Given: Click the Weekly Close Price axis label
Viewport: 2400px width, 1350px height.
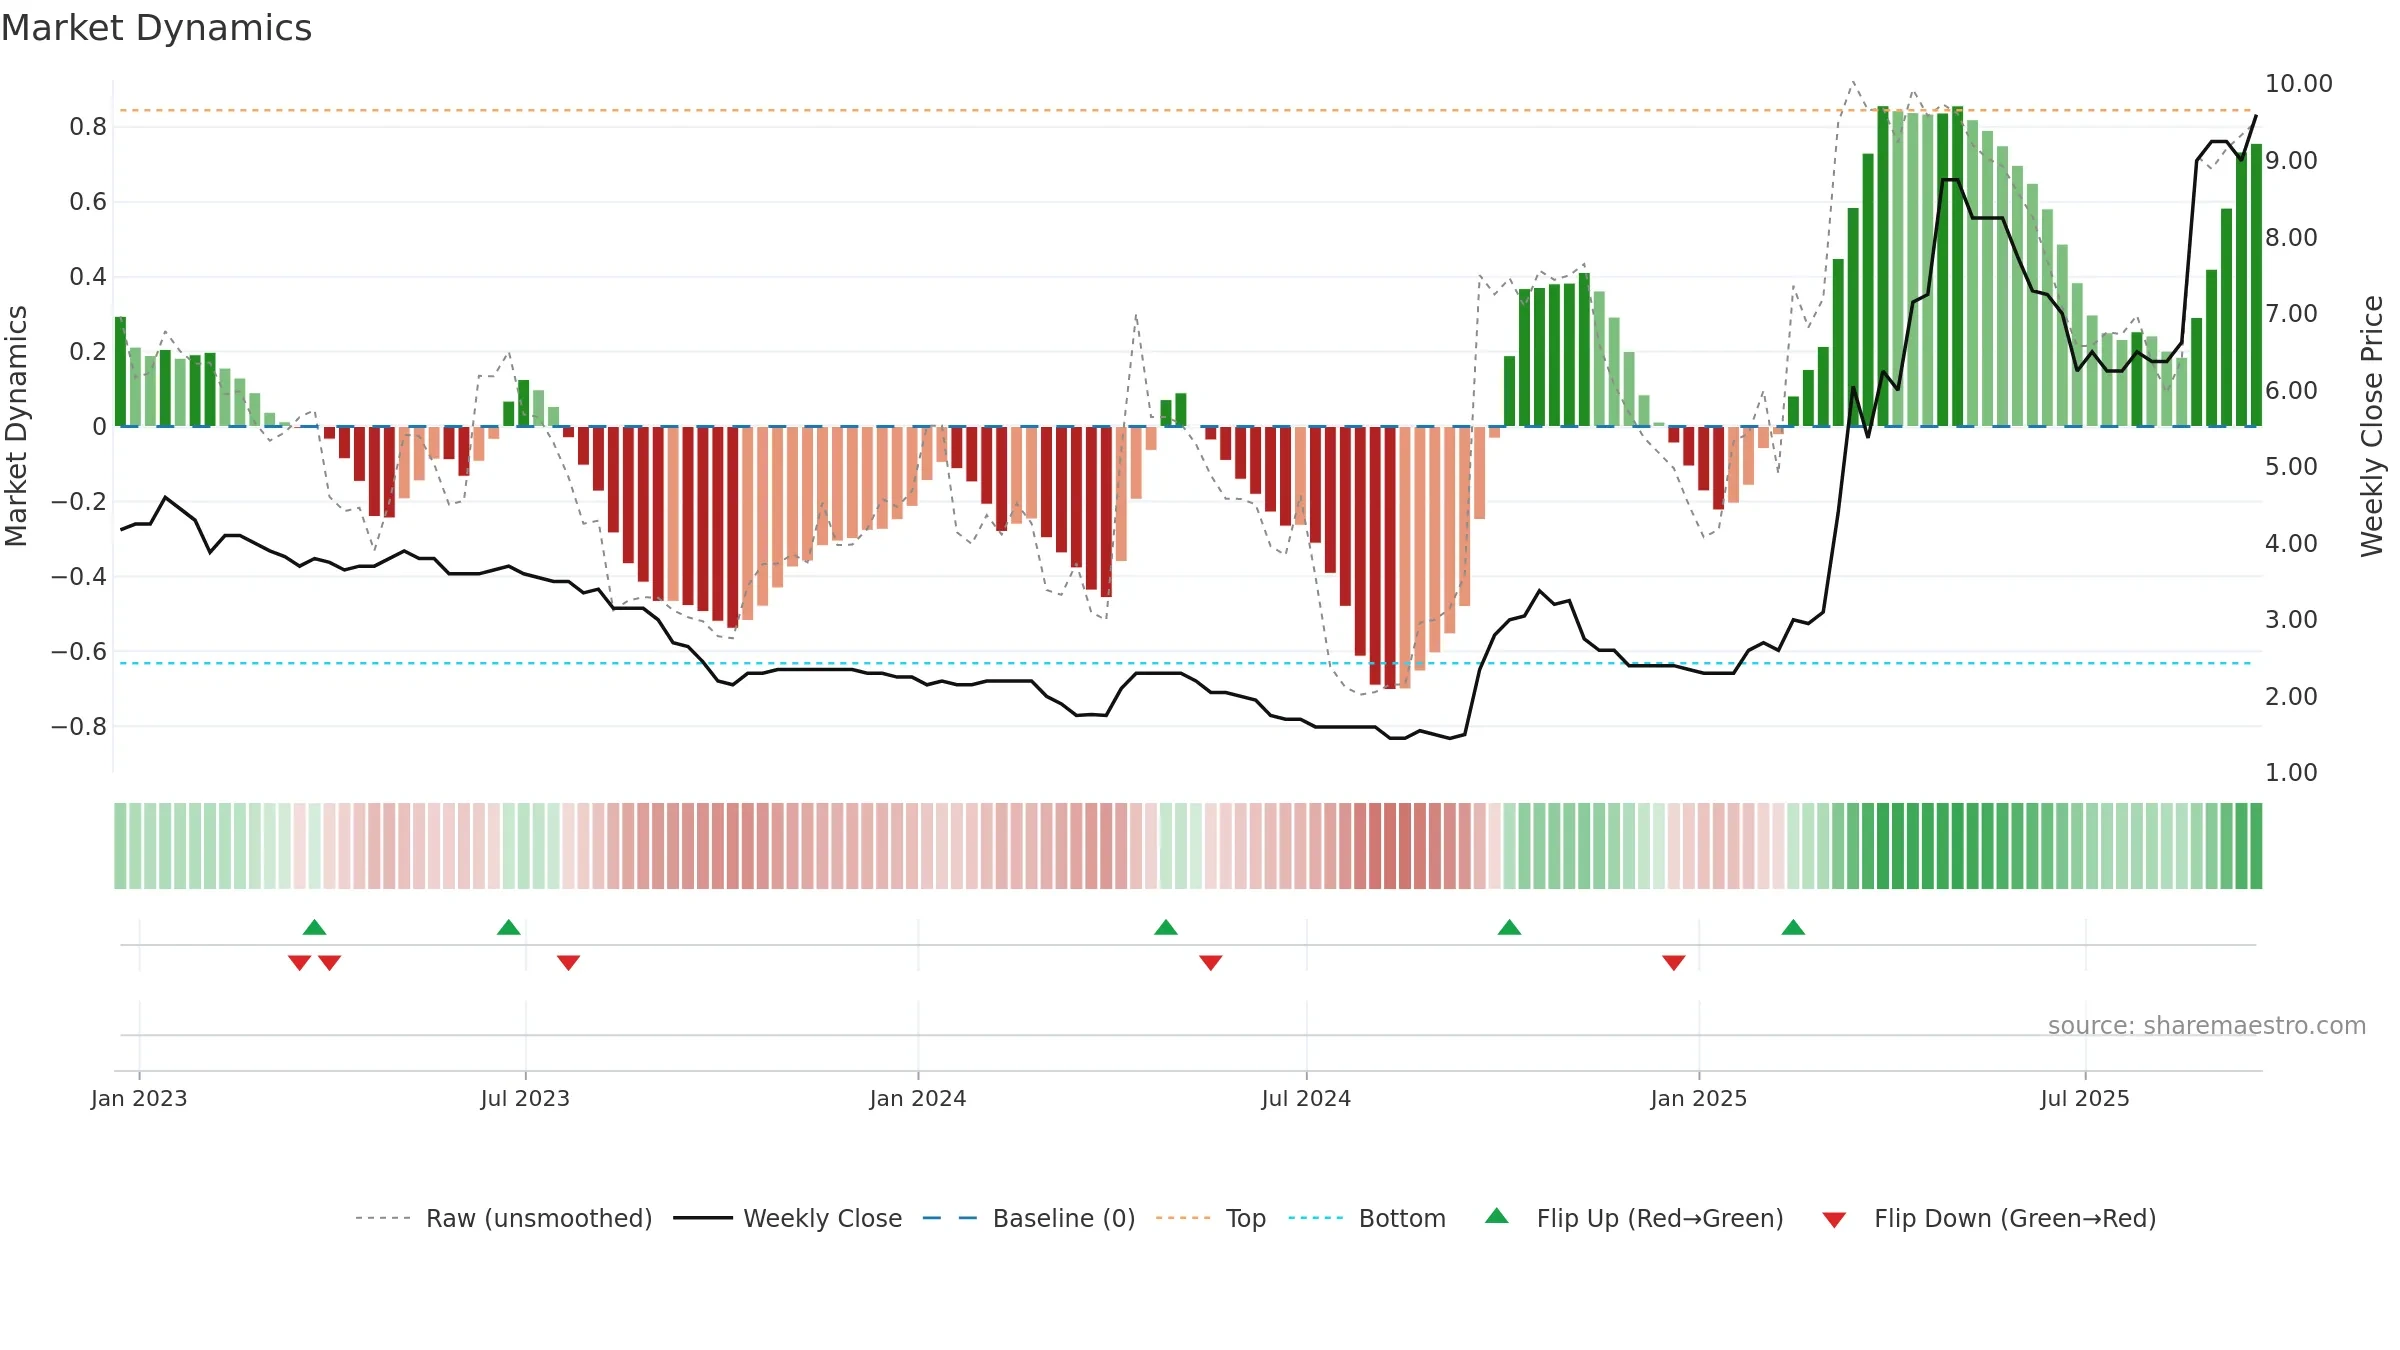Looking at the screenshot, I should pyautogui.click(x=2372, y=426).
